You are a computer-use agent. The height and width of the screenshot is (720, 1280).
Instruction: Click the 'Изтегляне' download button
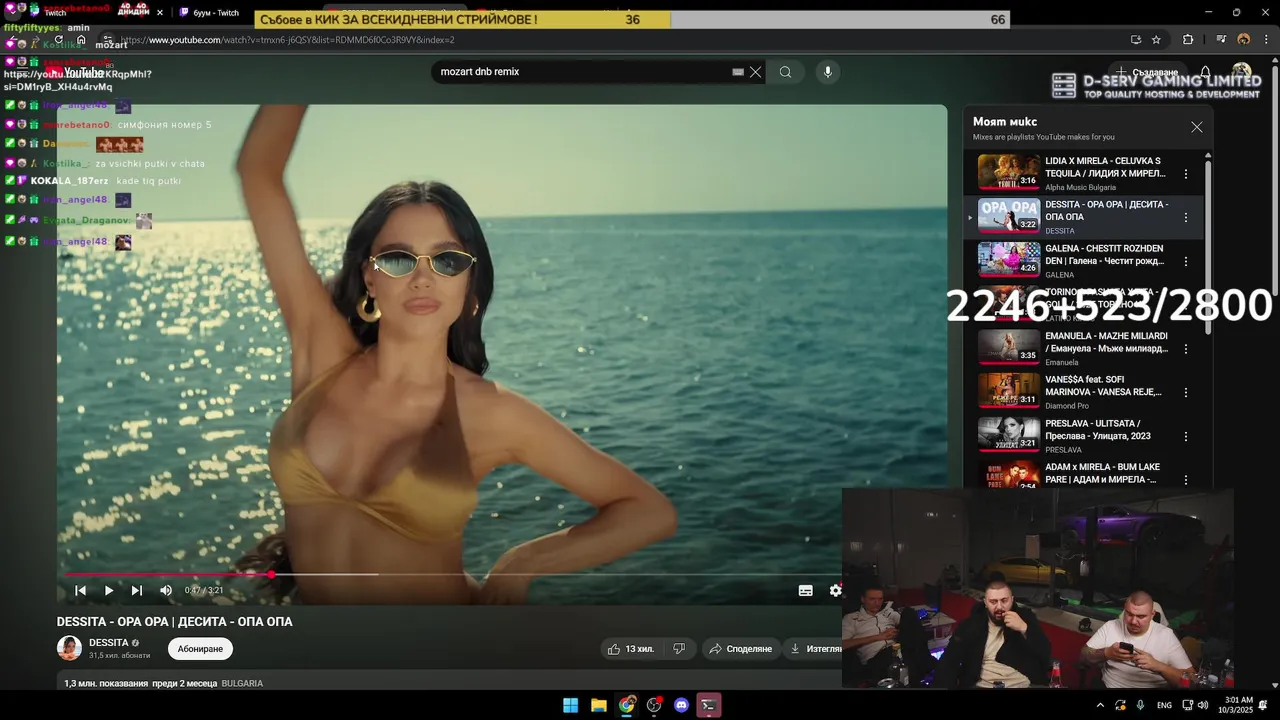pyautogui.click(x=816, y=649)
